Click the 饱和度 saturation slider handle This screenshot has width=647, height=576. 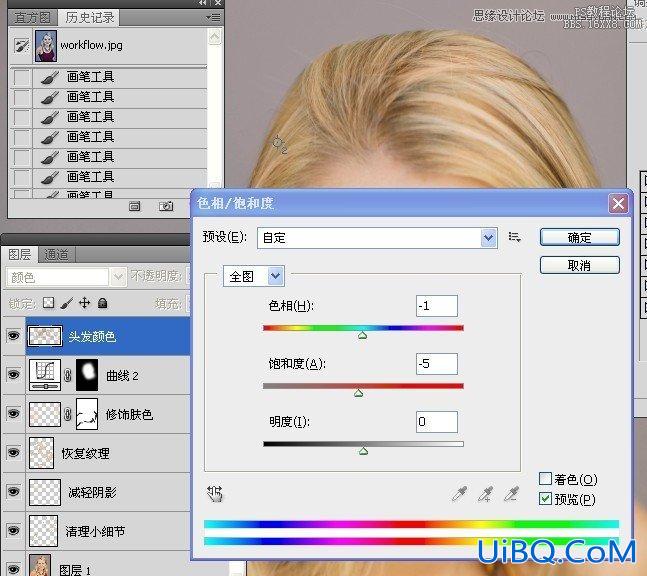click(359, 393)
